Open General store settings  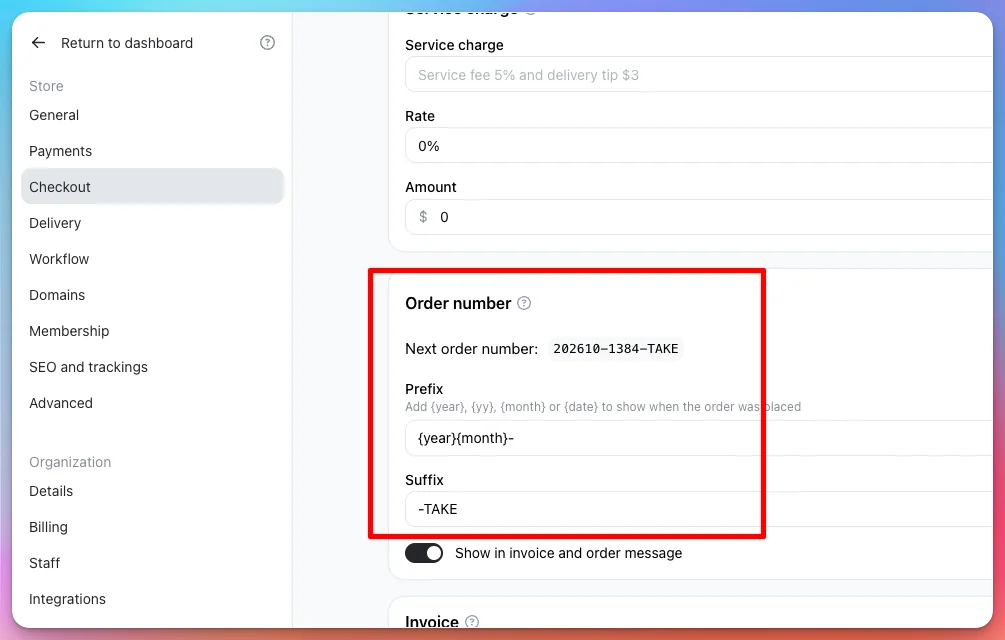tap(54, 115)
